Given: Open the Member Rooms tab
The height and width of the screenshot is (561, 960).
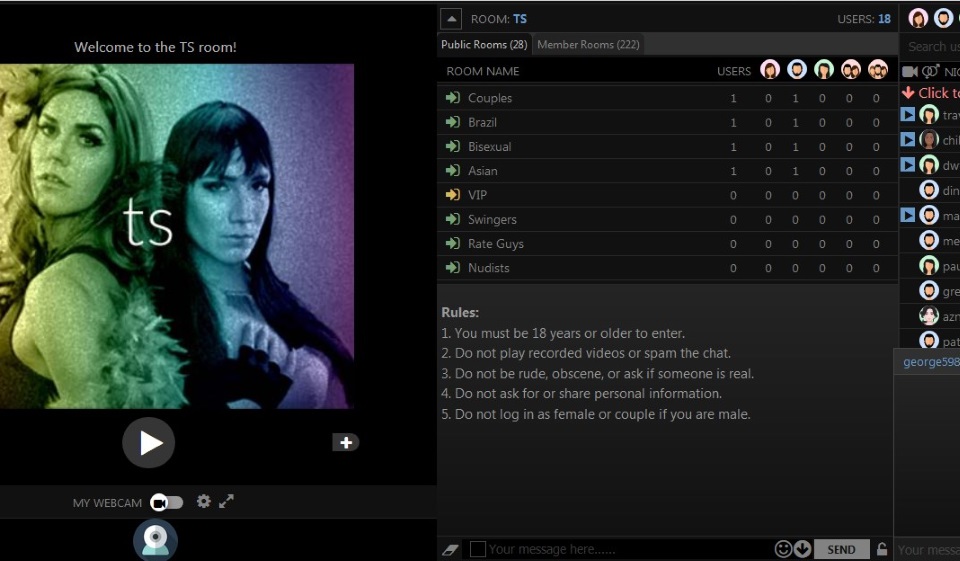Looking at the screenshot, I should [588, 44].
